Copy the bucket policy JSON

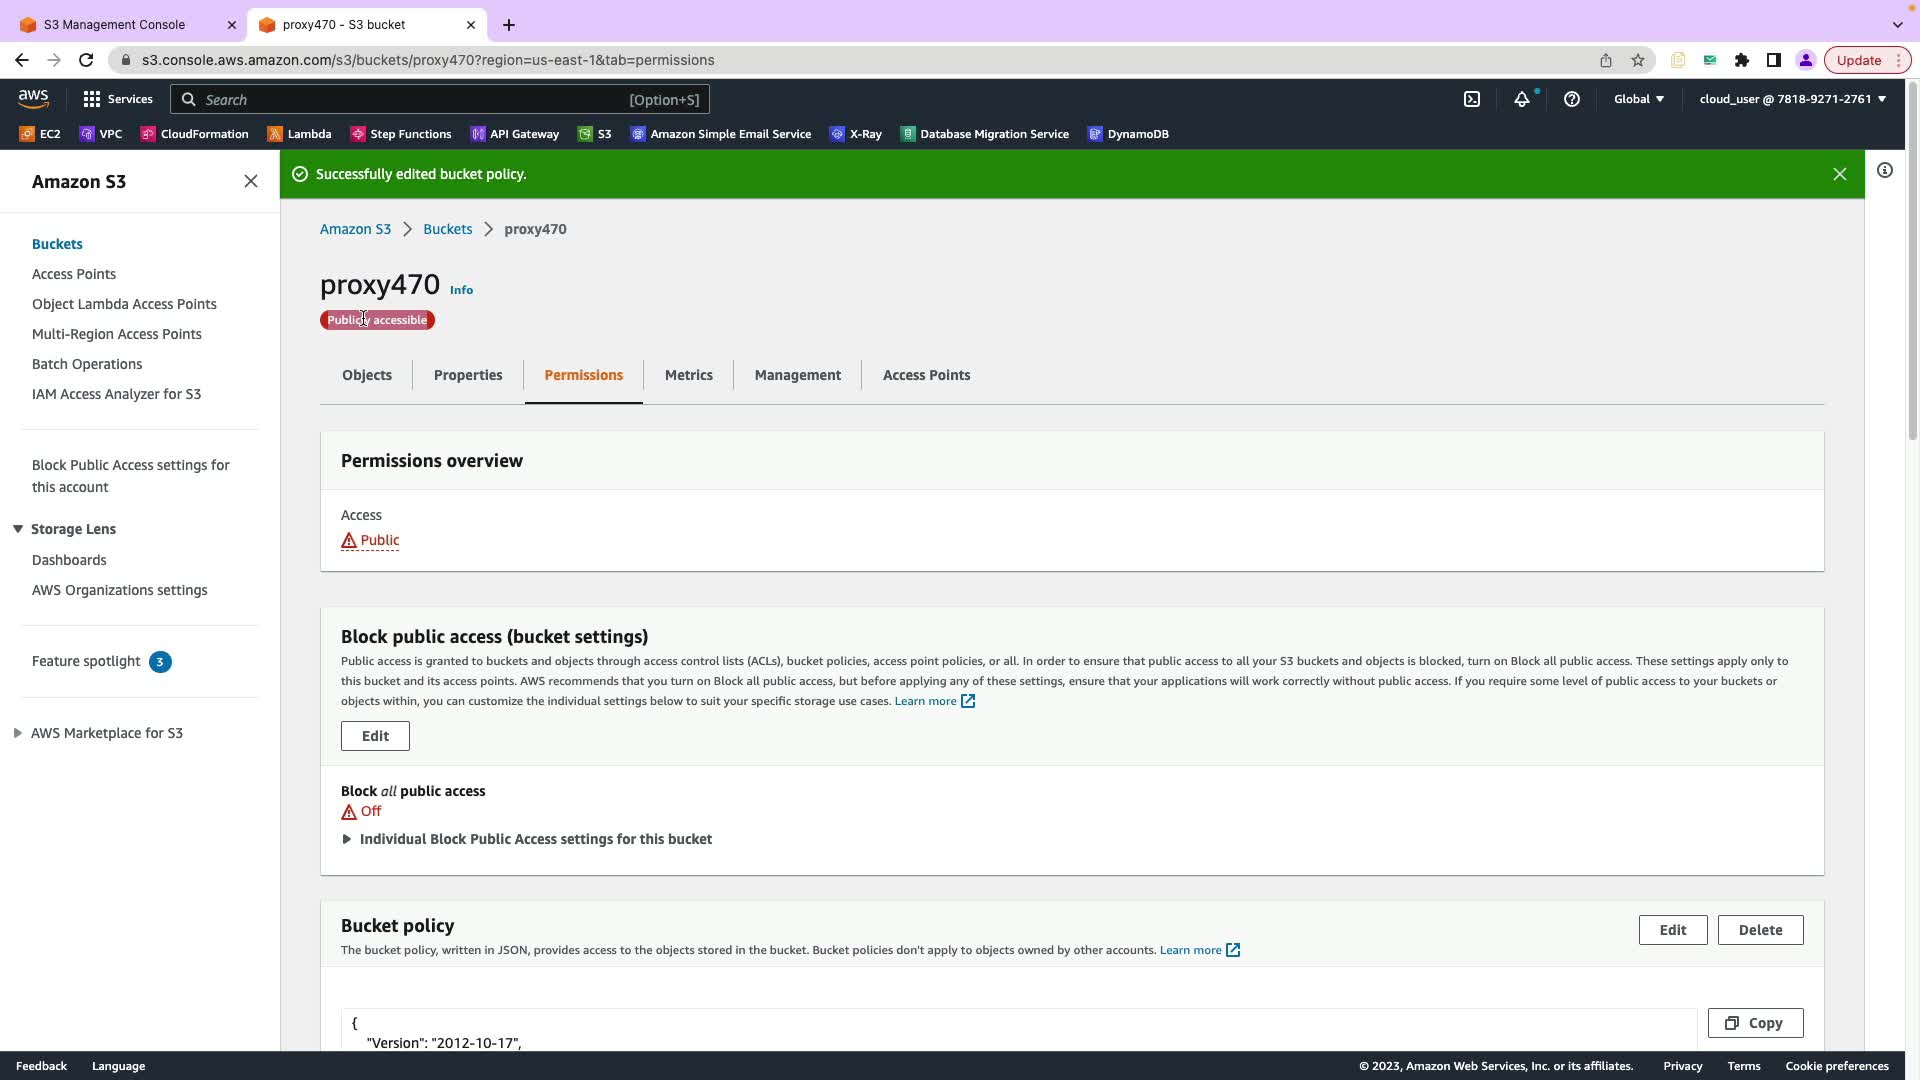1755,1023
